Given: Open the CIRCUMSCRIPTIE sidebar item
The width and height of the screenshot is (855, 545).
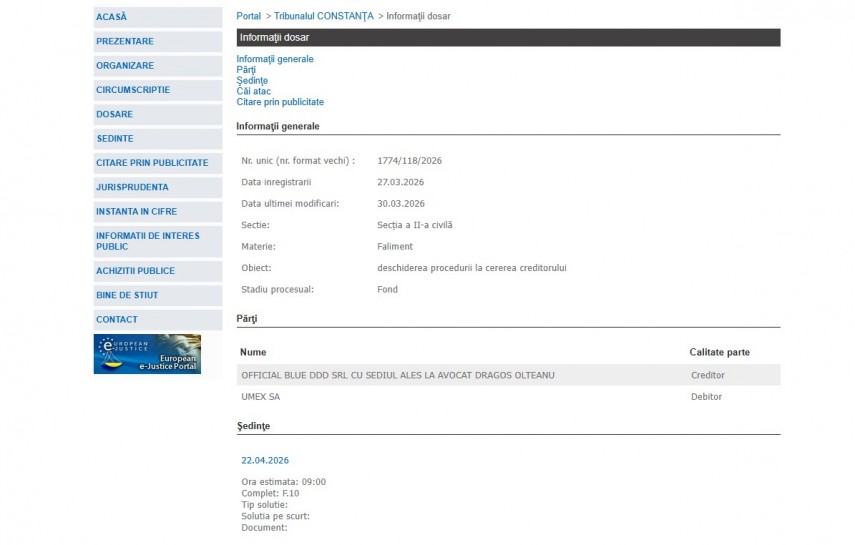Looking at the screenshot, I should click(133, 90).
